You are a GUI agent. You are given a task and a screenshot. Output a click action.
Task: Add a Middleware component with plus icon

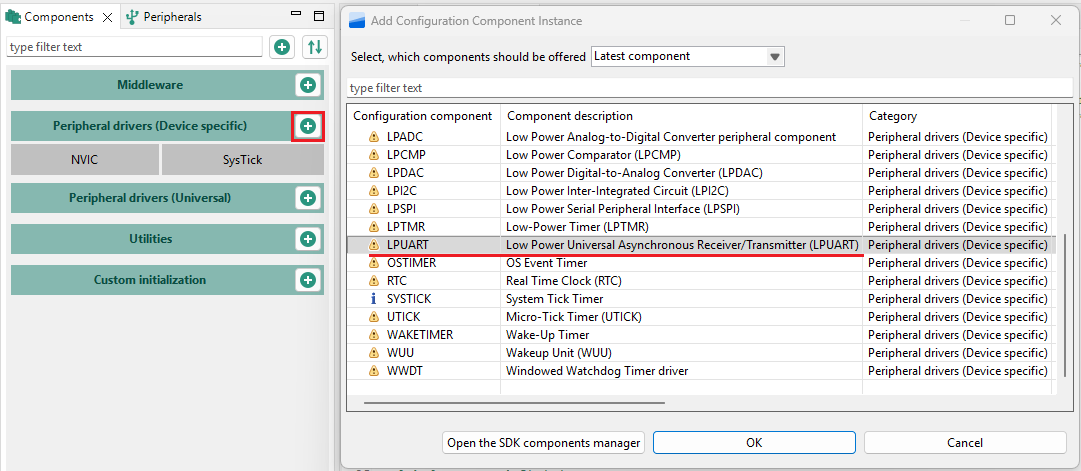coord(308,86)
